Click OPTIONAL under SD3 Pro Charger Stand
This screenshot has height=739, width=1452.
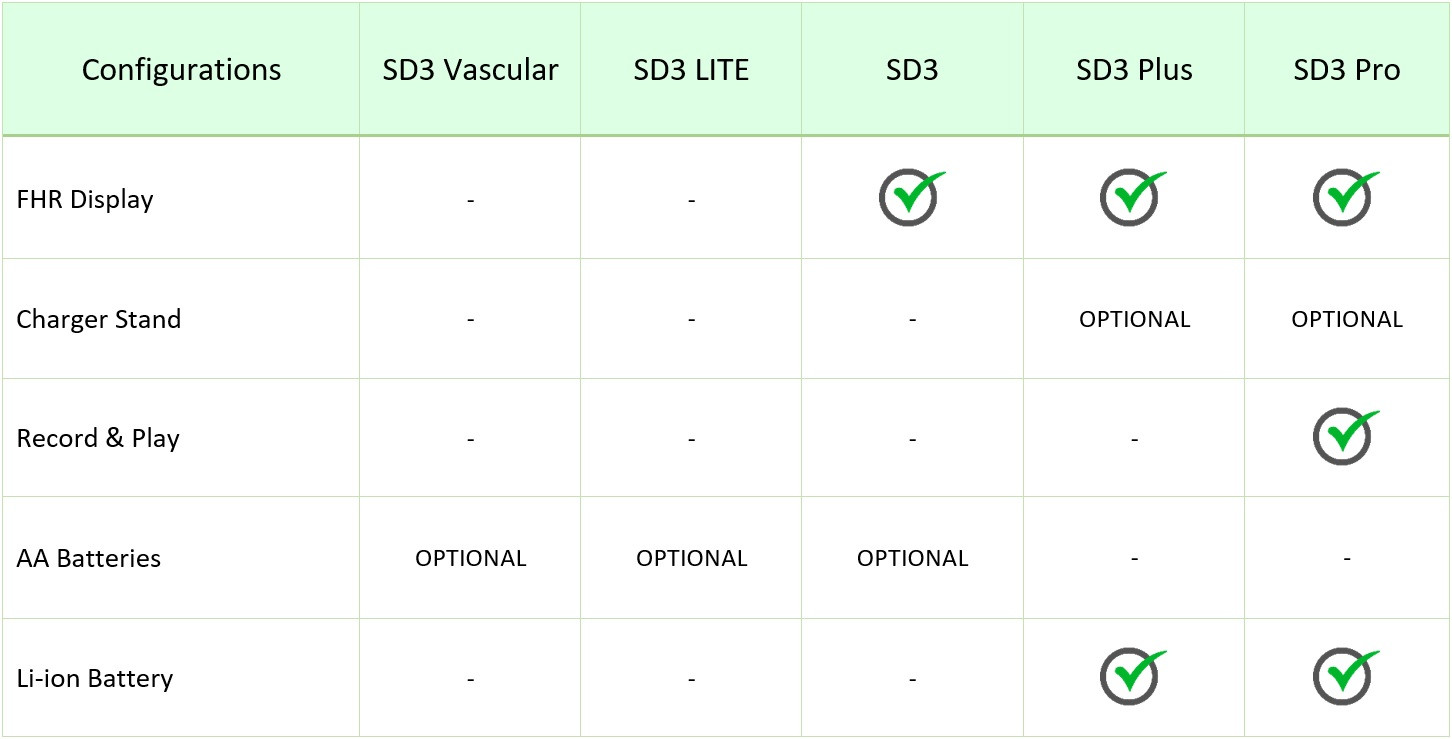[1347, 320]
